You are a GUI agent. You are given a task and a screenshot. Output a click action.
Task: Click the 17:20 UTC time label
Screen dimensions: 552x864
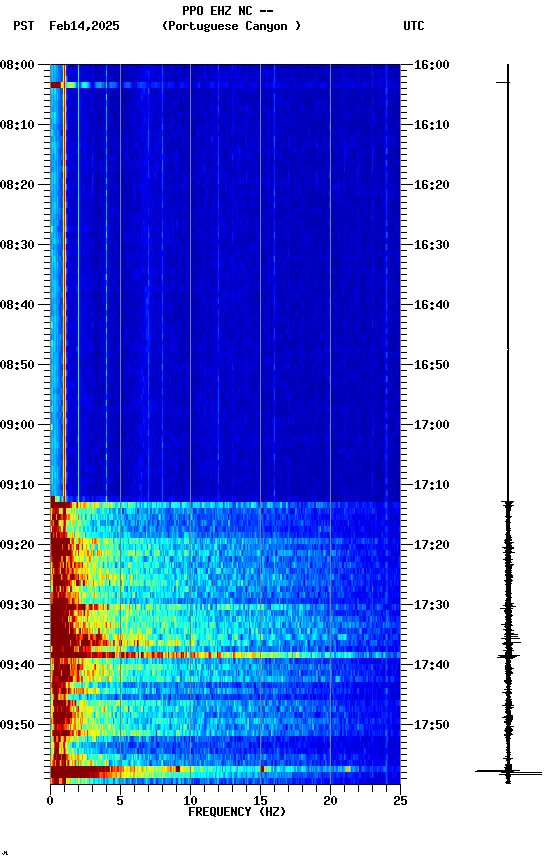pyautogui.click(x=432, y=546)
